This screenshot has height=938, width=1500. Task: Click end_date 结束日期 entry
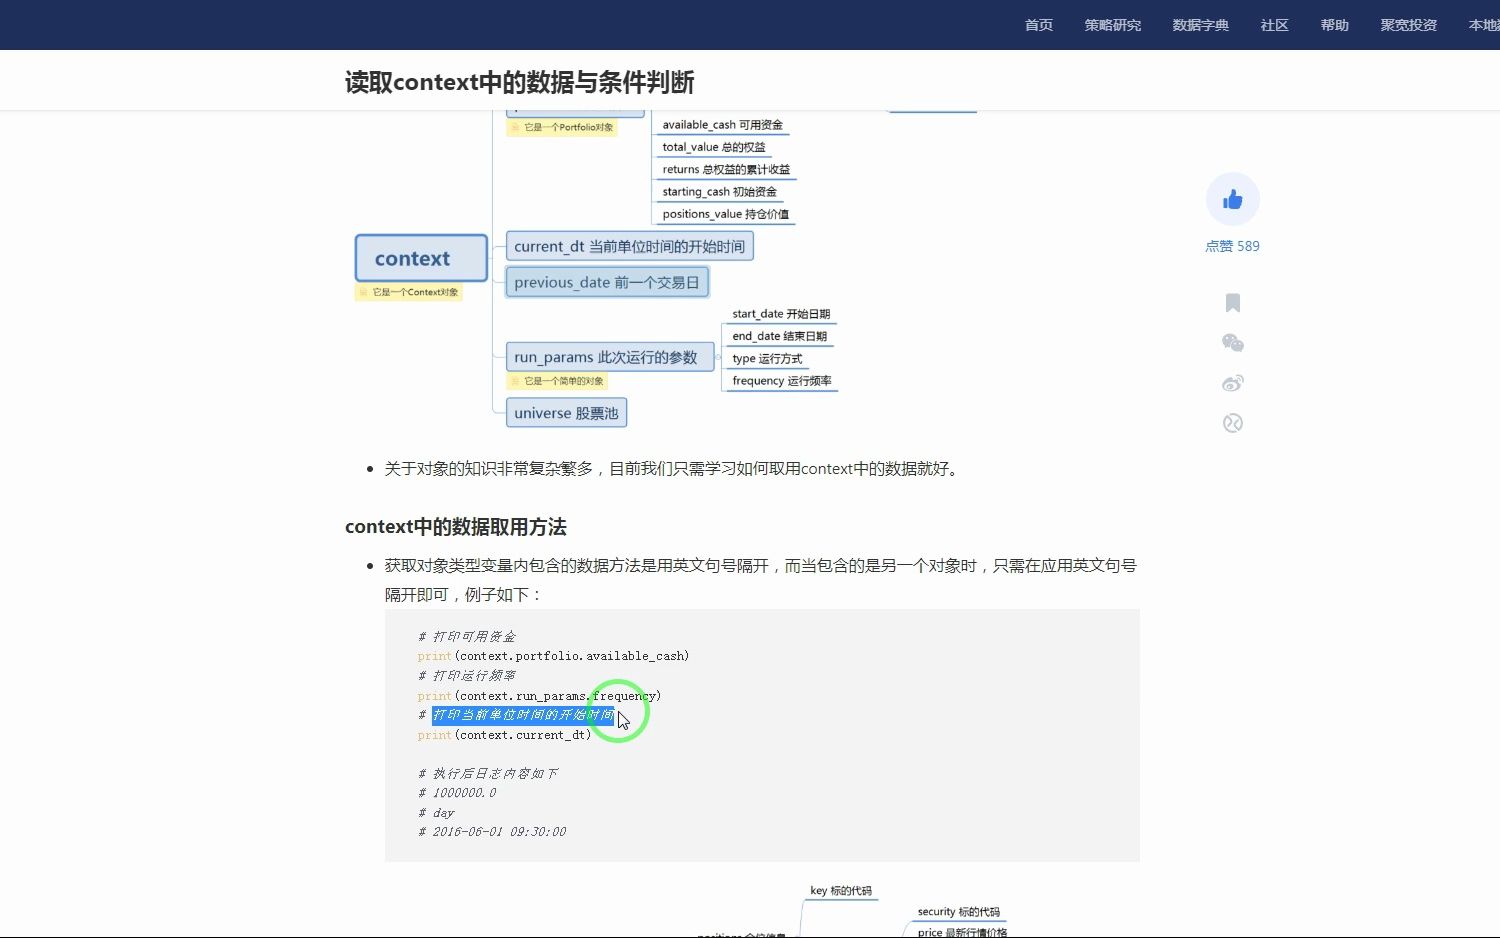pyautogui.click(x=779, y=336)
